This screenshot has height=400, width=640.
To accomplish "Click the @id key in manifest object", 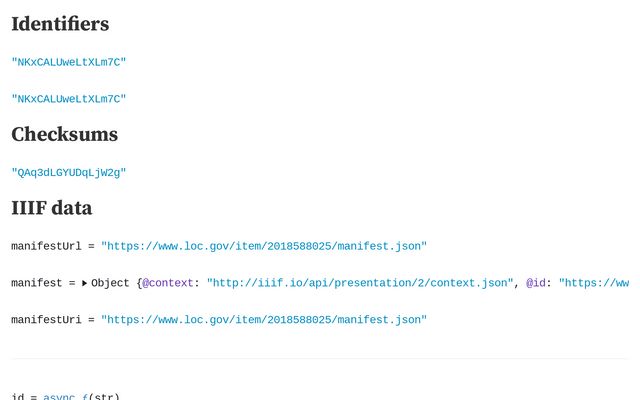I will (x=536, y=283).
